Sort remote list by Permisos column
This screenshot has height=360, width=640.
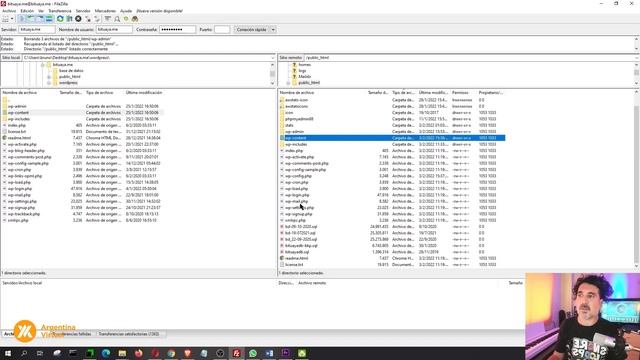pos(460,93)
